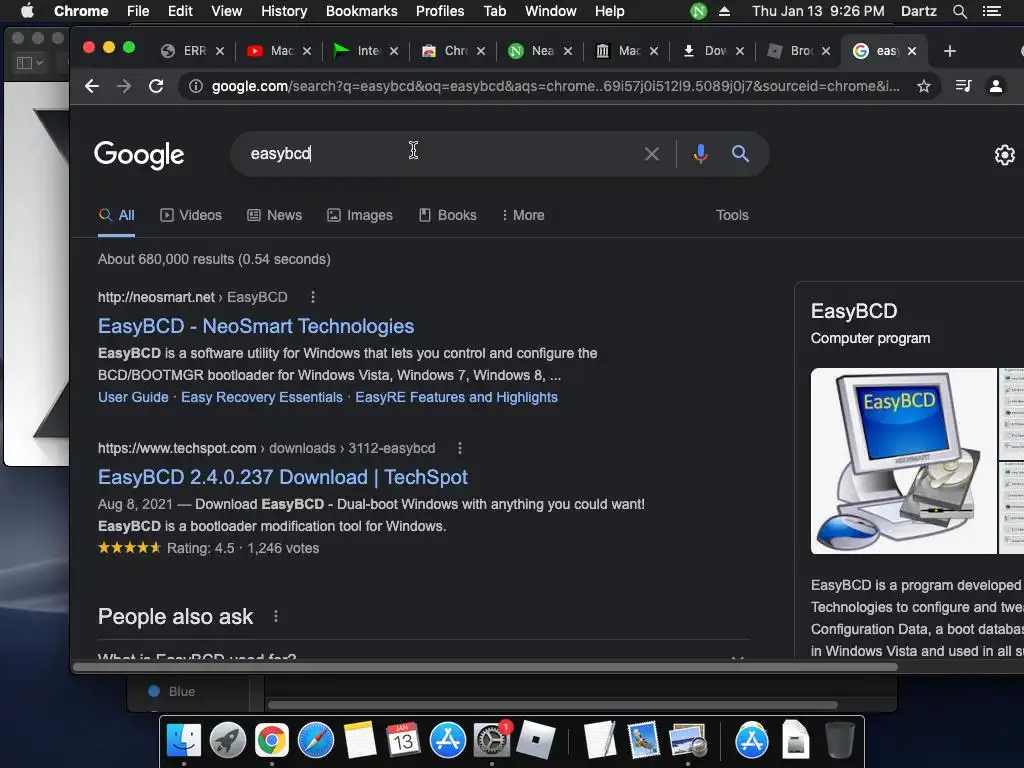Click the horizontal scrollbar of Chrome window

pyautogui.click(x=485, y=667)
